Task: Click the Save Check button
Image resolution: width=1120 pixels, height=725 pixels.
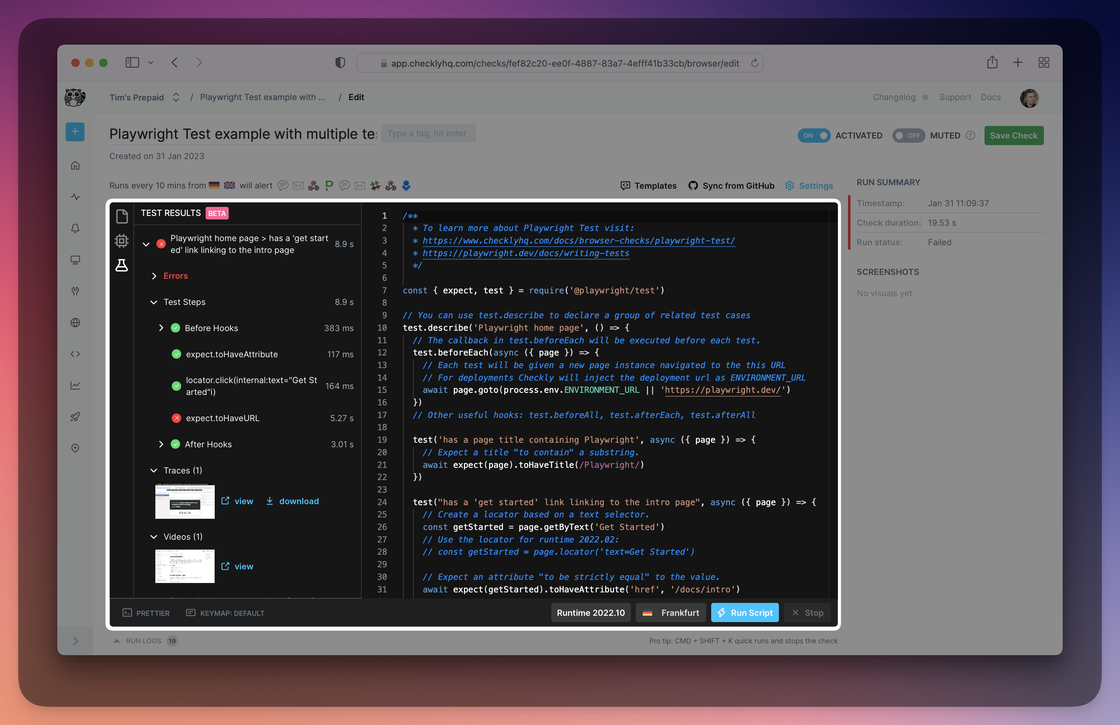Action: (1013, 135)
